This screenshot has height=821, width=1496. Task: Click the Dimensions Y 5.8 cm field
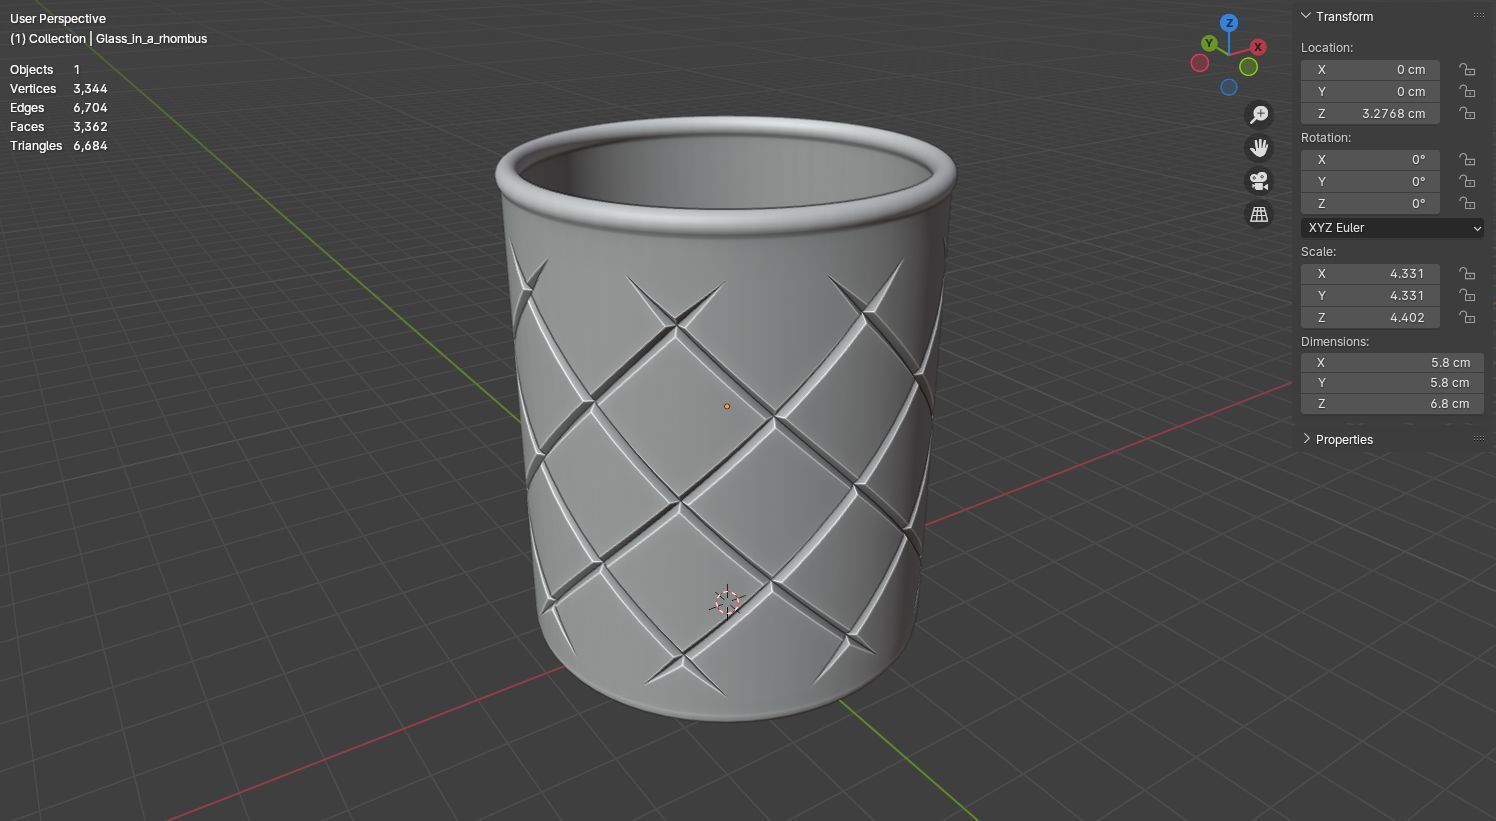point(1392,383)
